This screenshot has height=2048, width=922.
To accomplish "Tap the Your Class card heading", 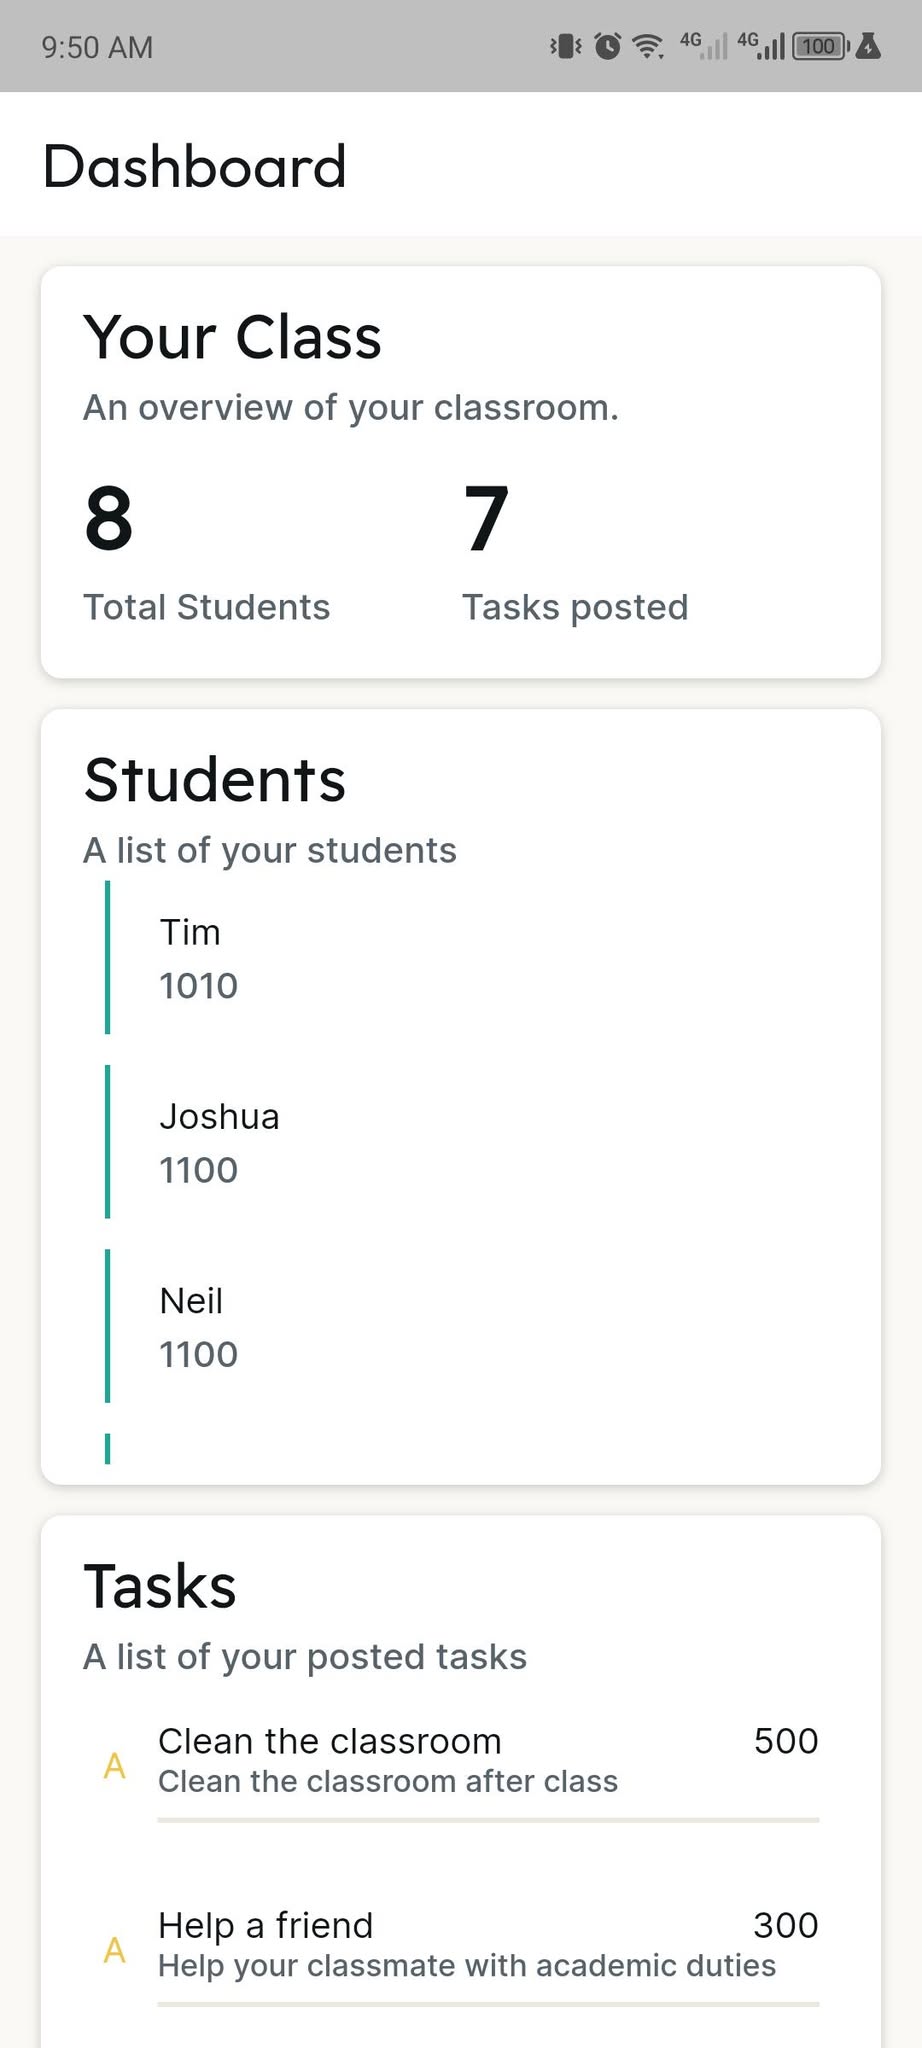I will pos(233,337).
